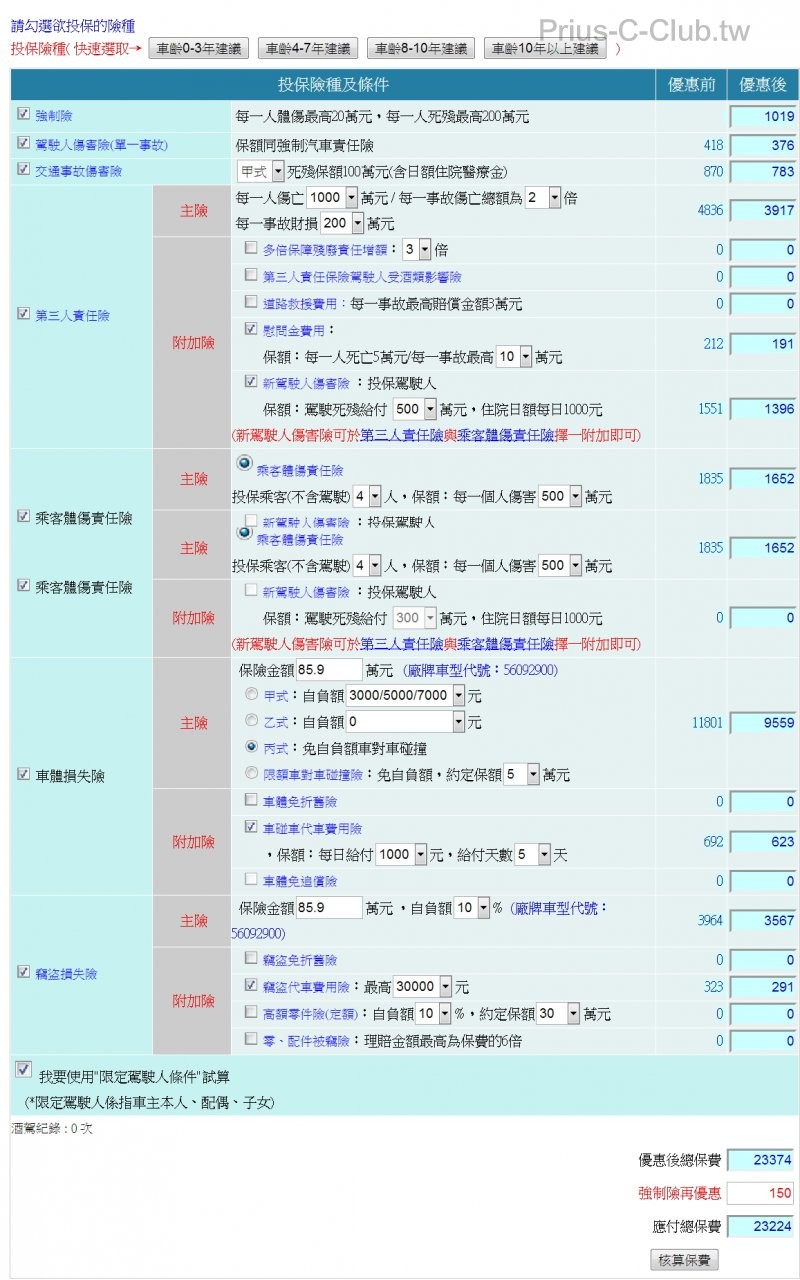Open the 駕駛死殘給付 500 萬元 dropdown
The image size is (800, 1280).
(x=415, y=408)
